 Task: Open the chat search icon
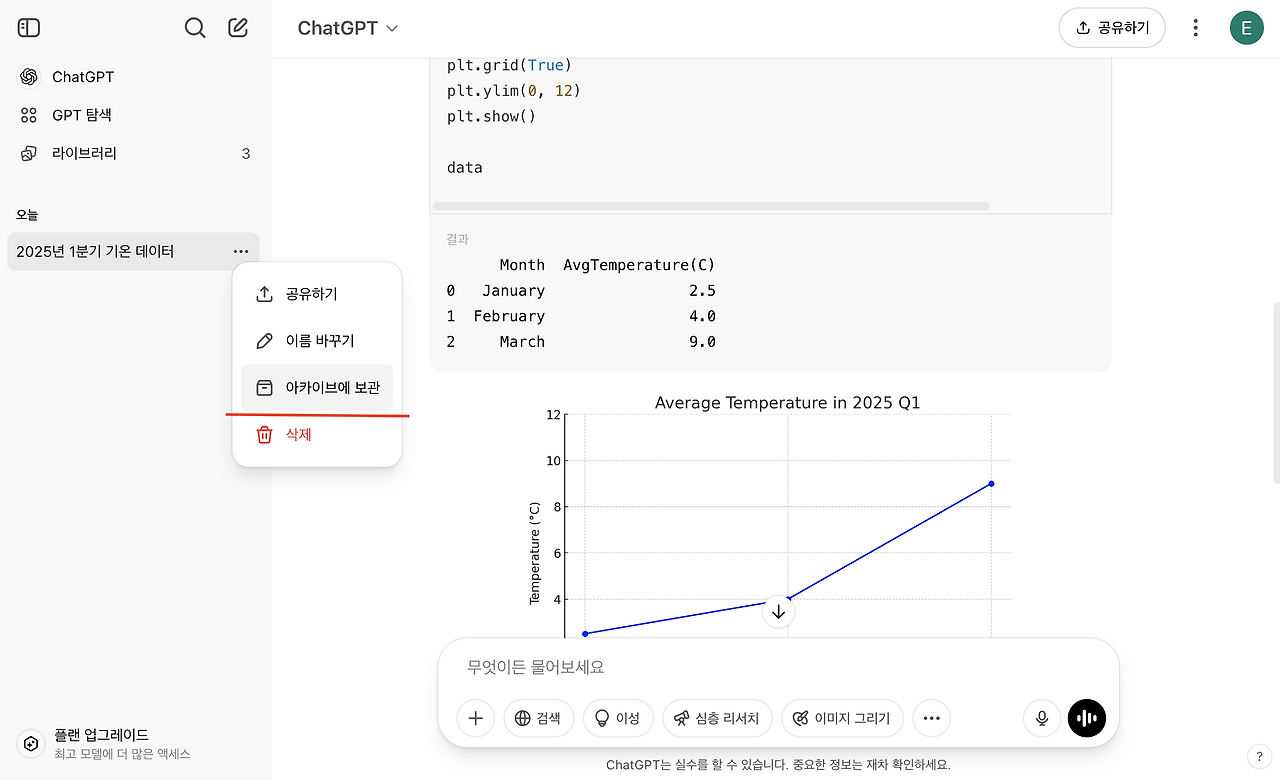coord(195,28)
